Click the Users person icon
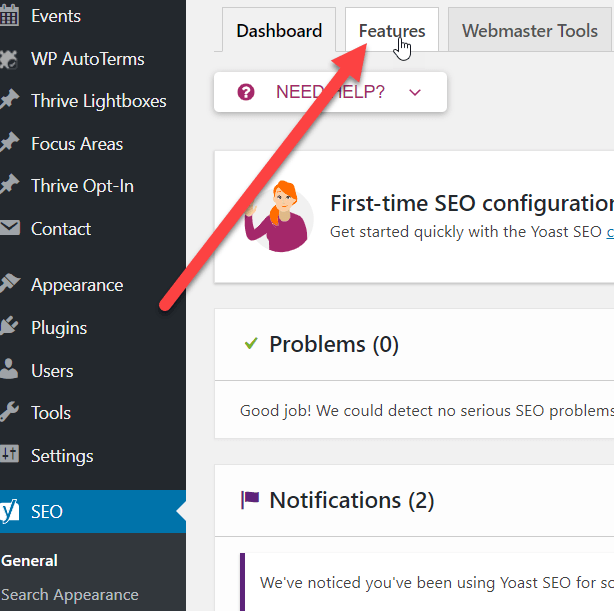 point(9,371)
